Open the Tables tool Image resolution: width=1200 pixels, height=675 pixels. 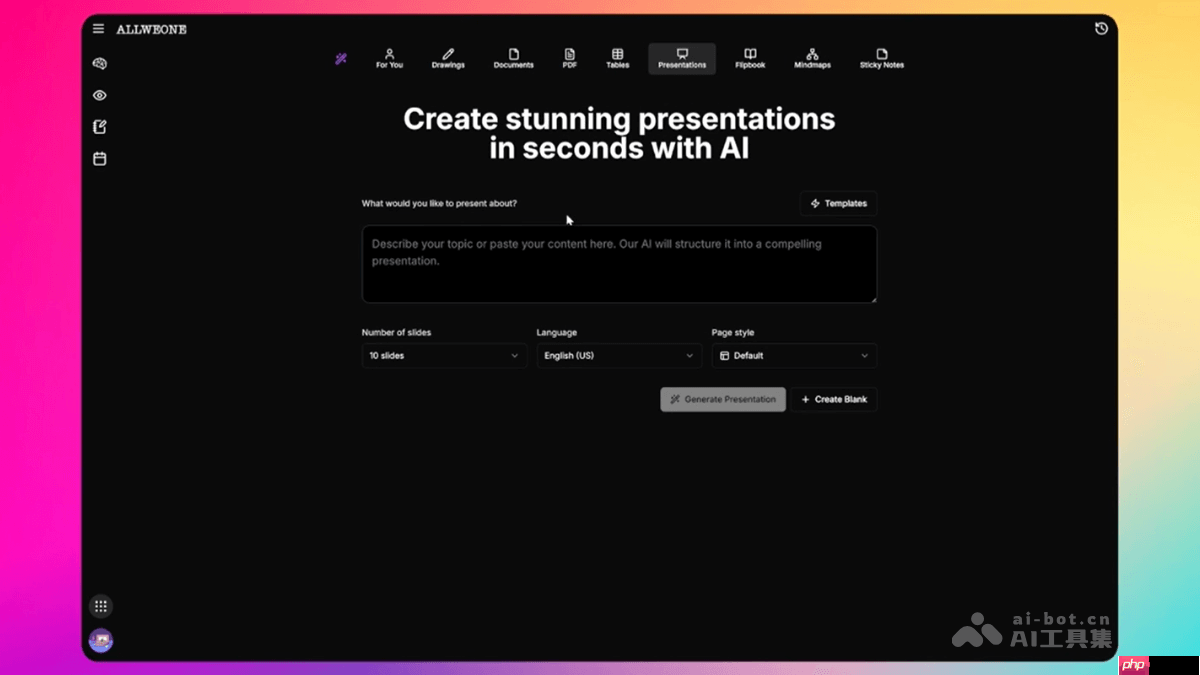point(617,58)
